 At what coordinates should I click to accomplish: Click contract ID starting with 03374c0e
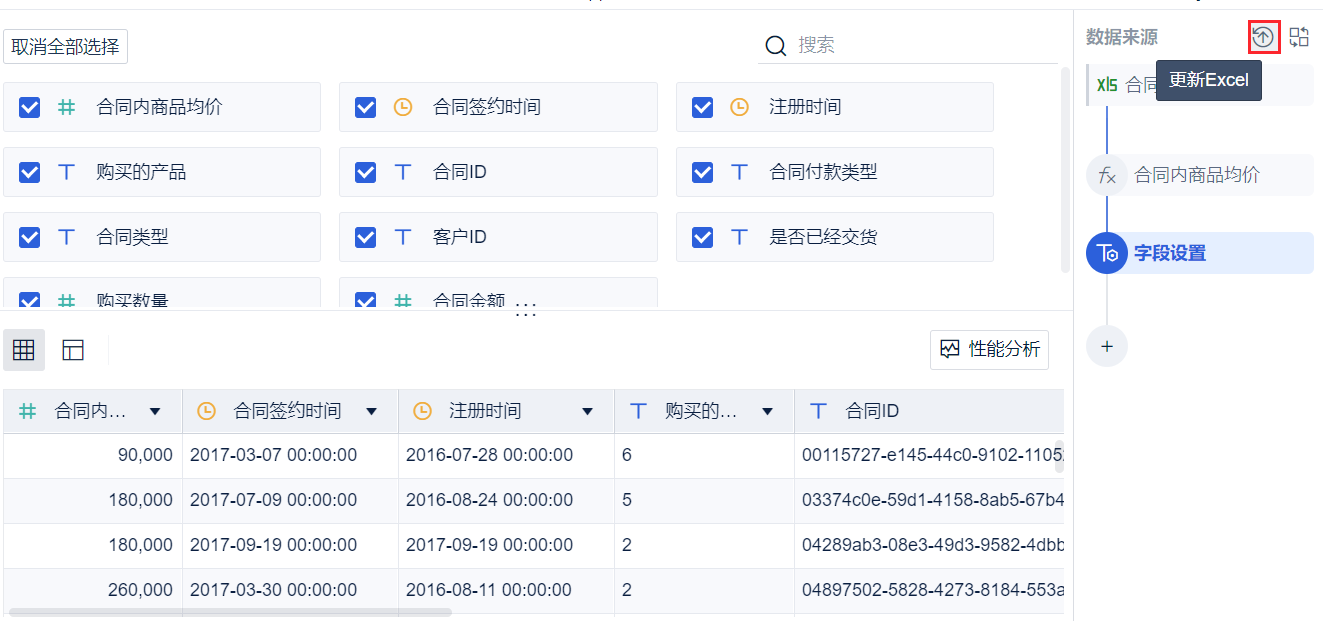click(x=932, y=500)
